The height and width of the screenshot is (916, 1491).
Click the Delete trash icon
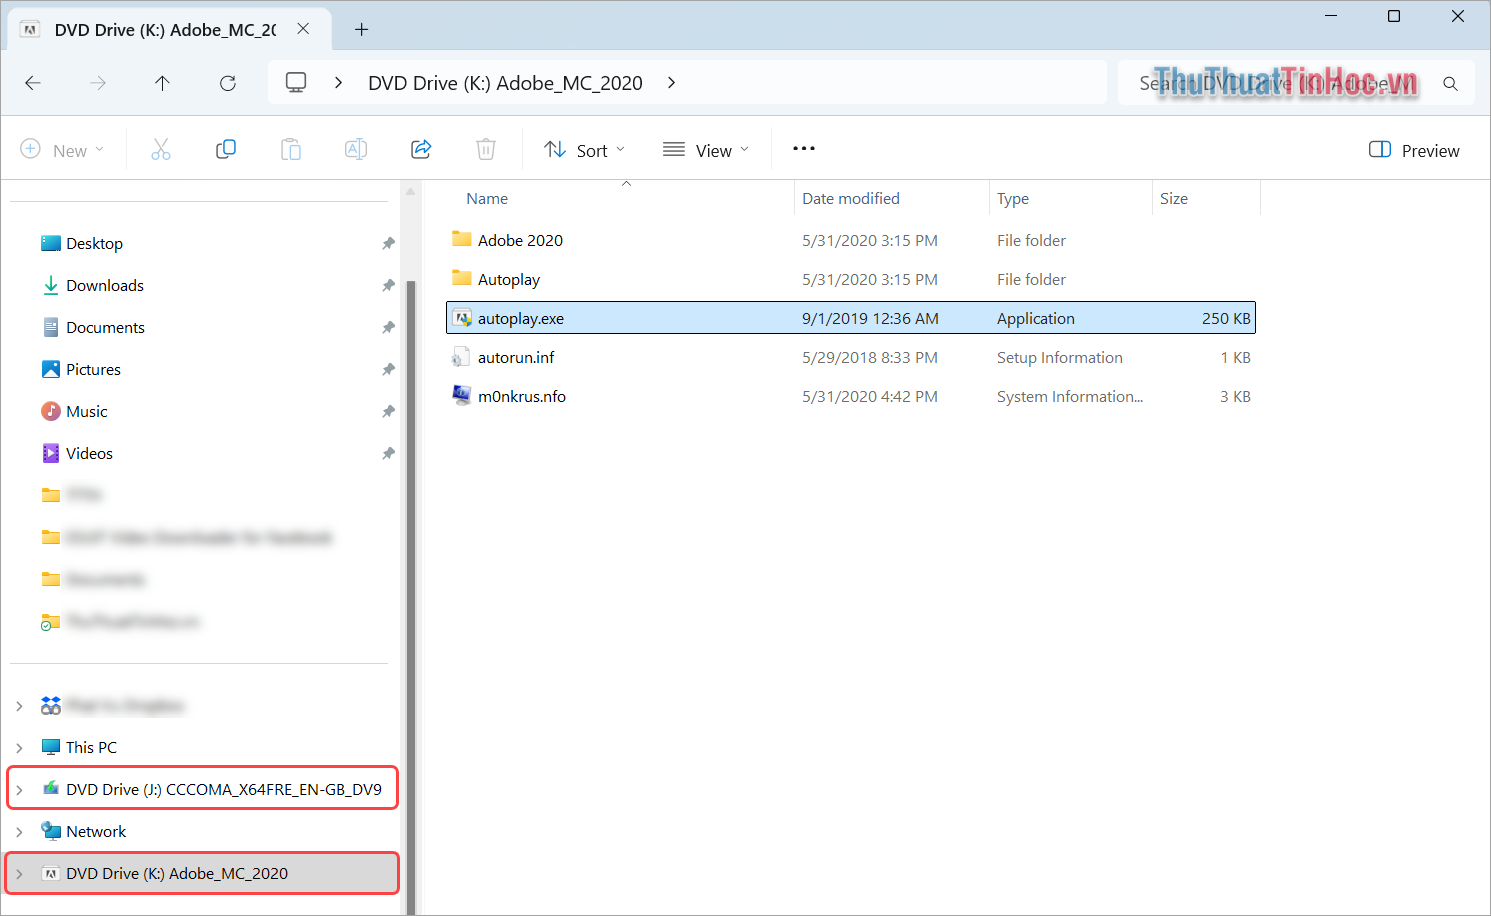point(486,150)
